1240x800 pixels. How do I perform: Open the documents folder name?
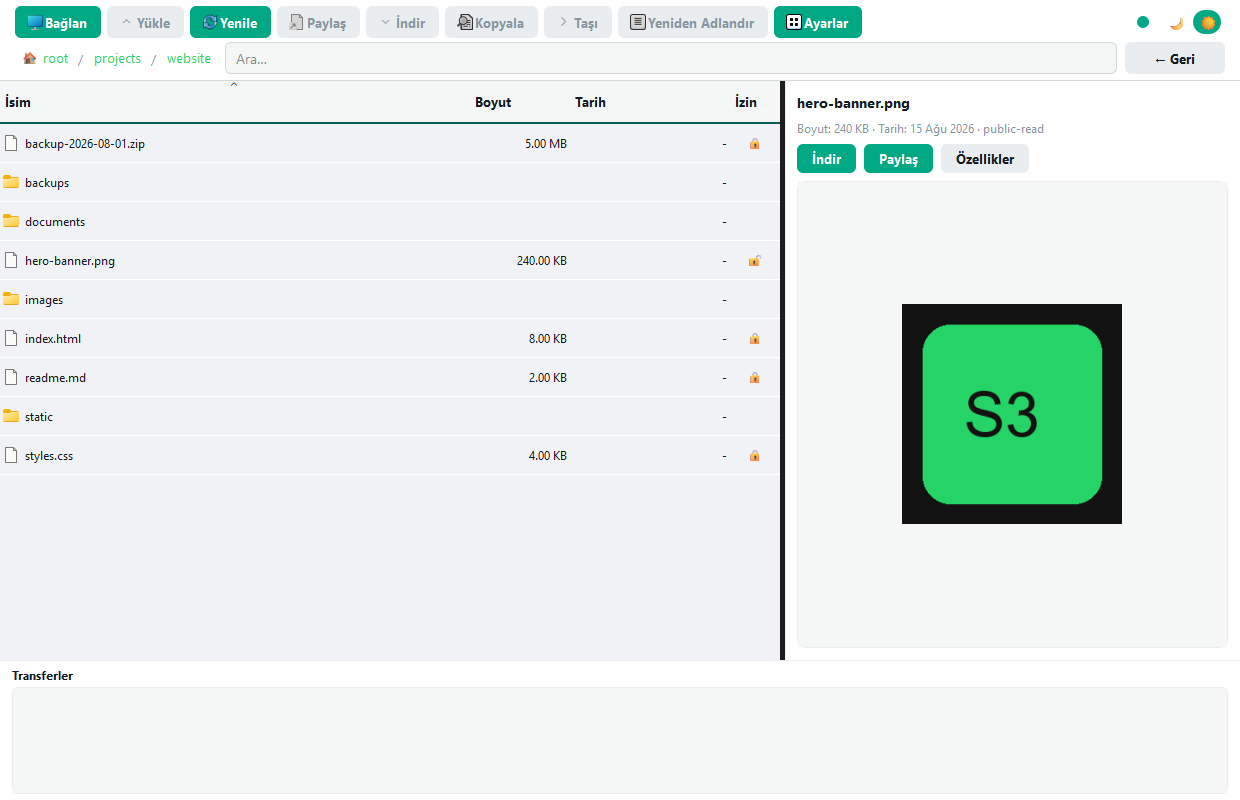[55, 222]
